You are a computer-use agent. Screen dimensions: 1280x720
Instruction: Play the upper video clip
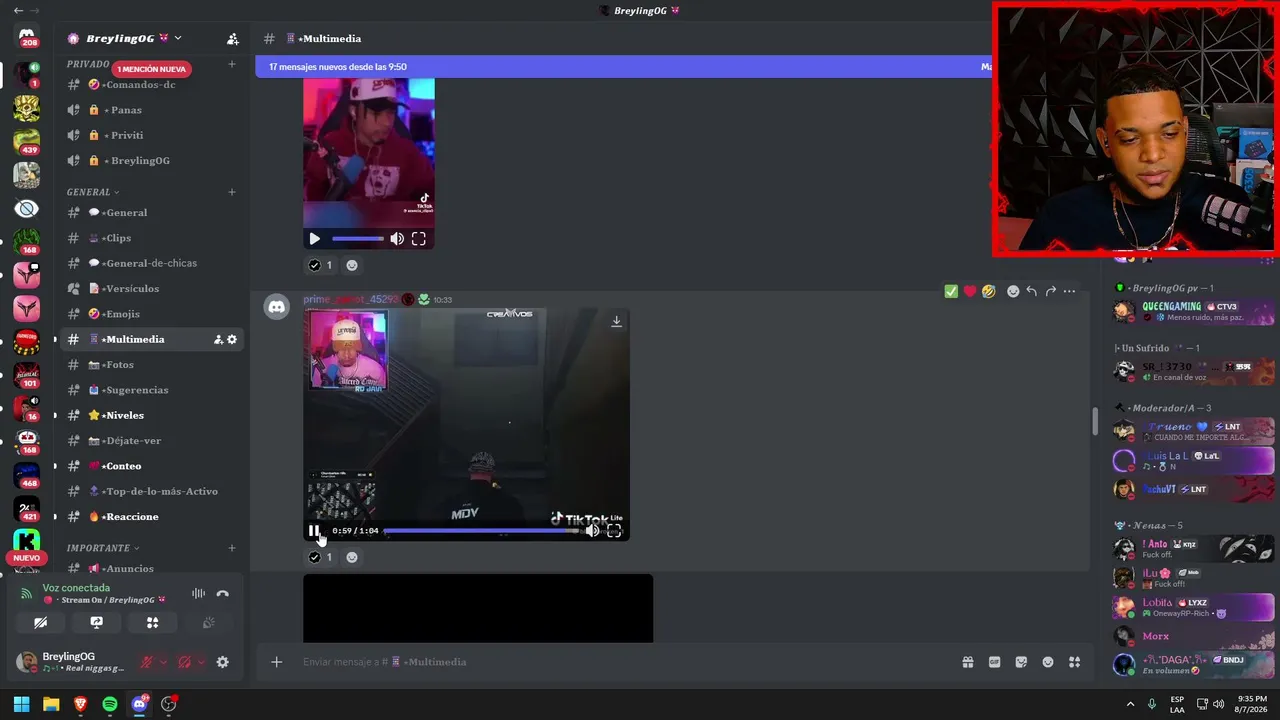pos(315,239)
